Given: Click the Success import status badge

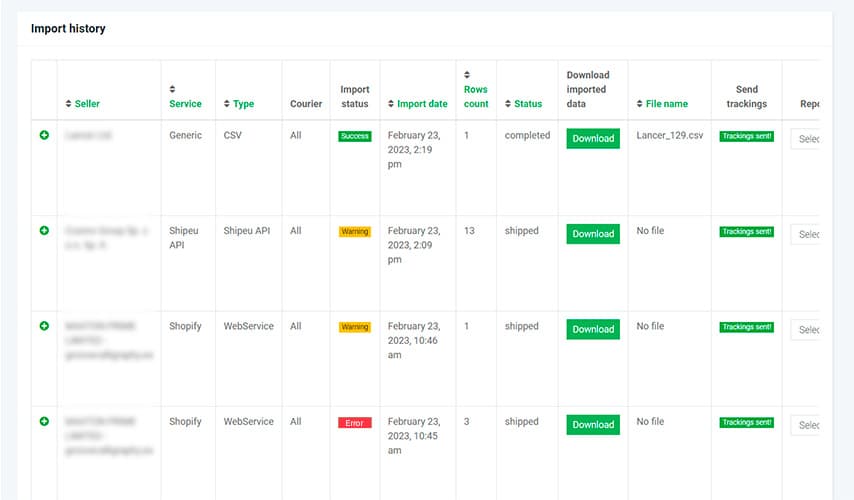Looking at the screenshot, I should point(355,136).
